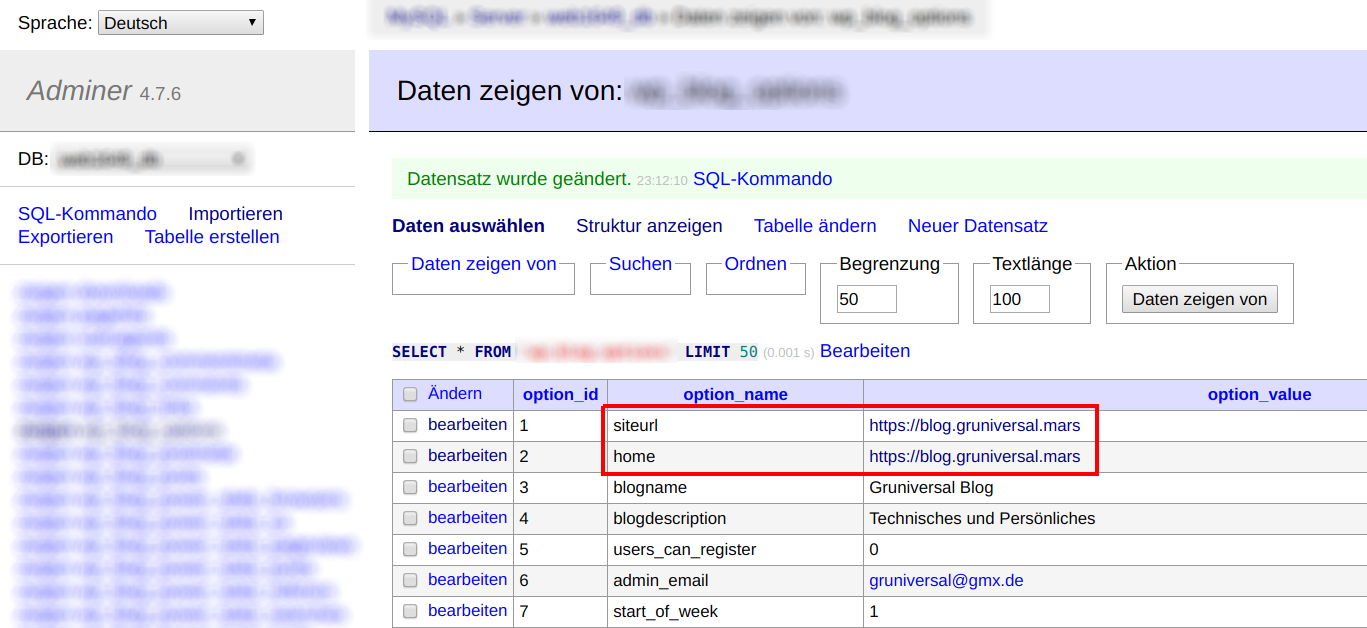Image resolution: width=1367 pixels, height=628 pixels.
Task: Edit the blogname row via its bearbeiten link
Action: pyautogui.click(x=467, y=486)
